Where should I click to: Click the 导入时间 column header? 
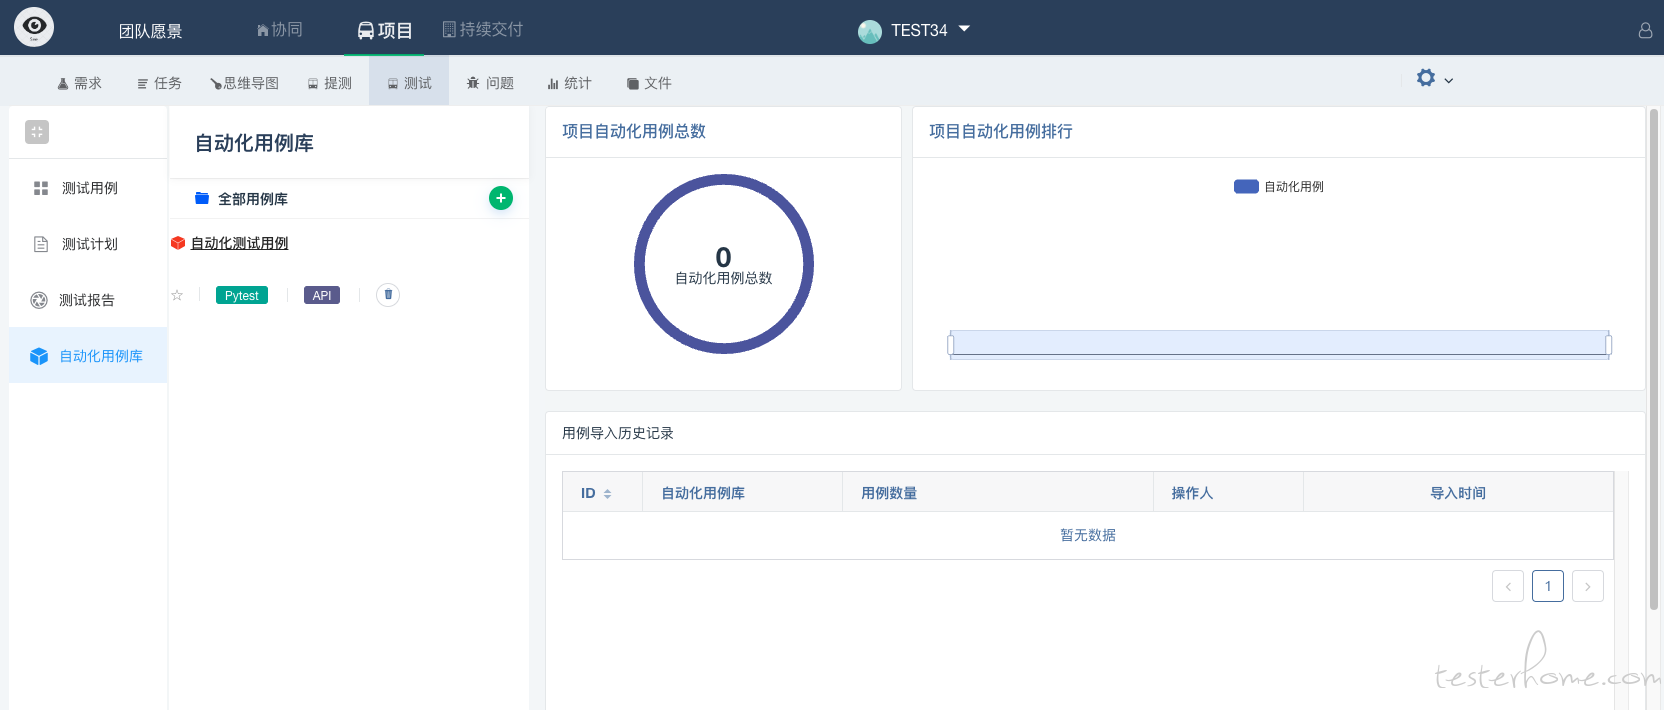point(1458,493)
